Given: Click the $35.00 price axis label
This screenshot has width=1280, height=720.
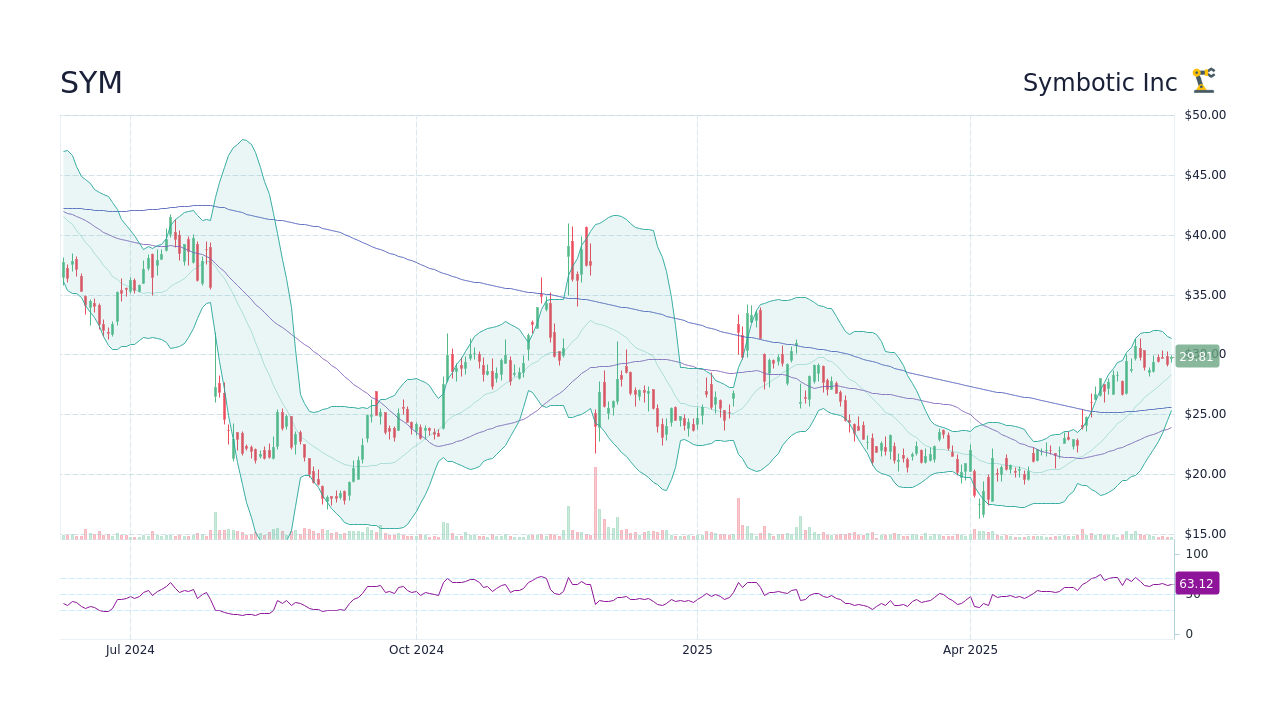Looking at the screenshot, I should click(x=1205, y=295).
